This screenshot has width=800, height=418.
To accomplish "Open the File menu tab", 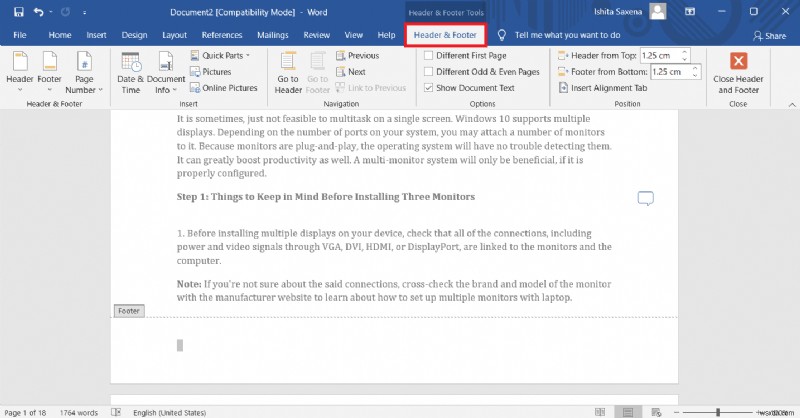I will pyautogui.click(x=20, y=35).
